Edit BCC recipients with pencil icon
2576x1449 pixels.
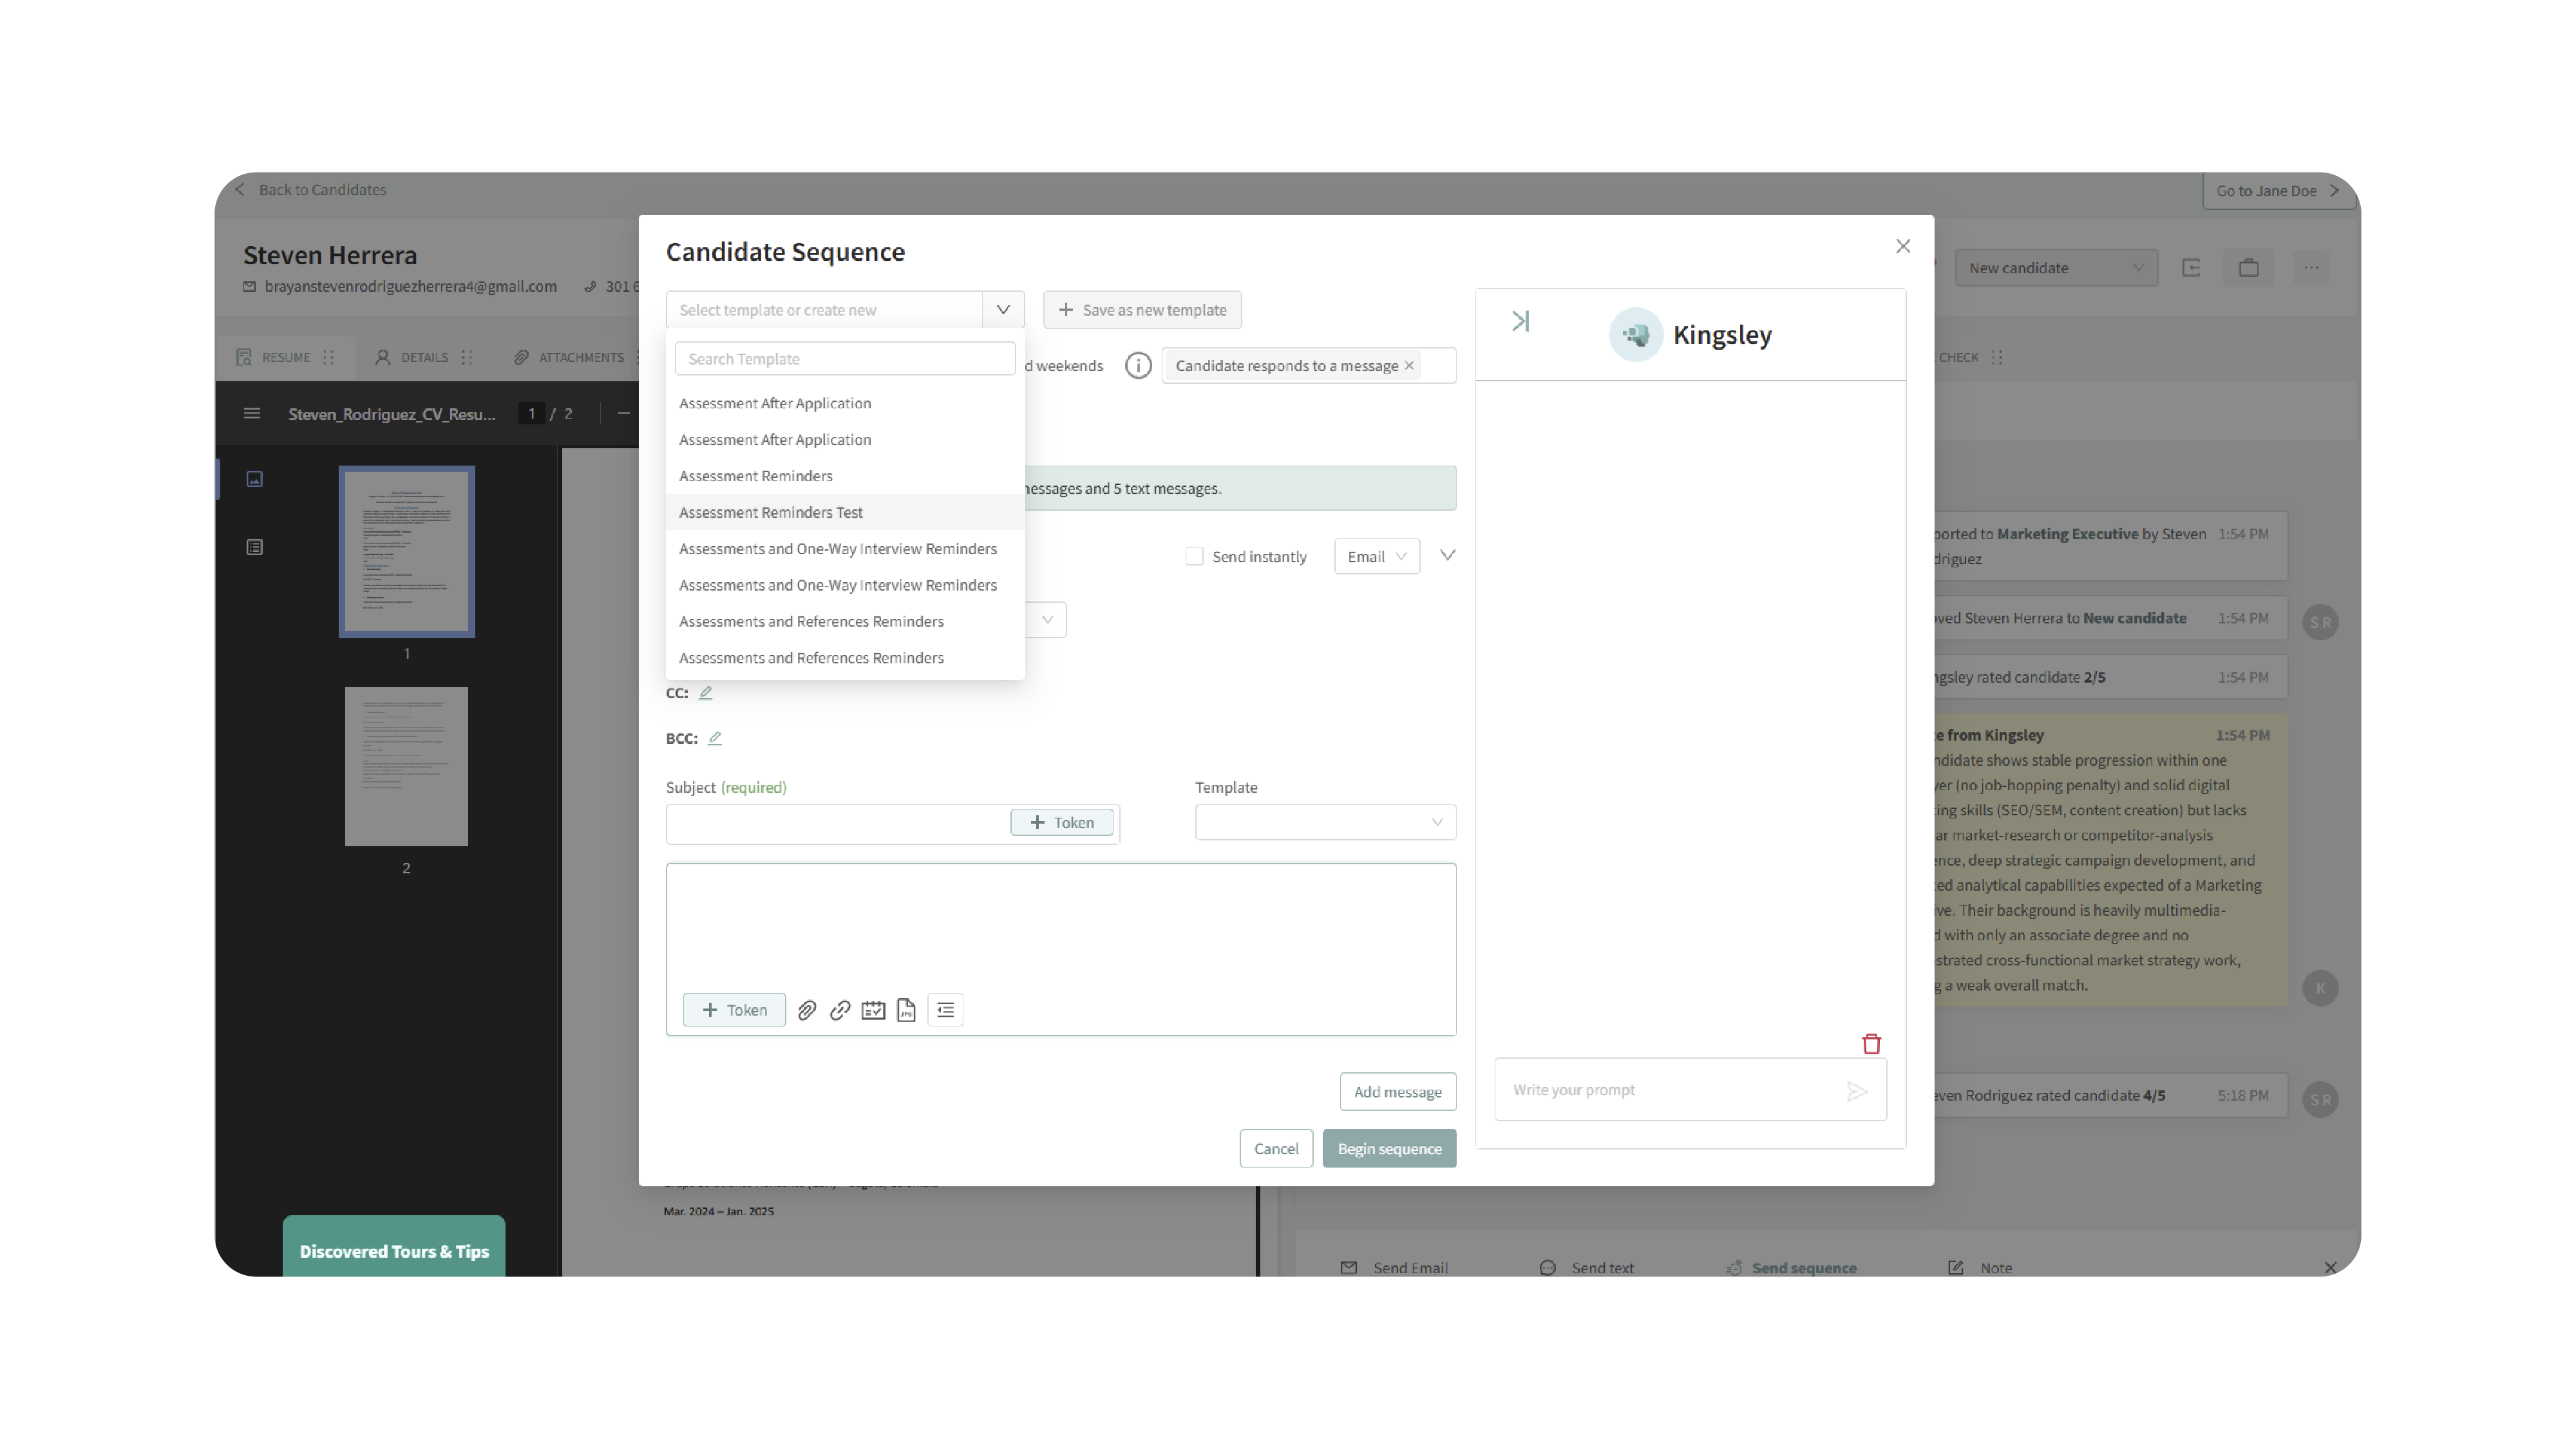click(714, 738)
